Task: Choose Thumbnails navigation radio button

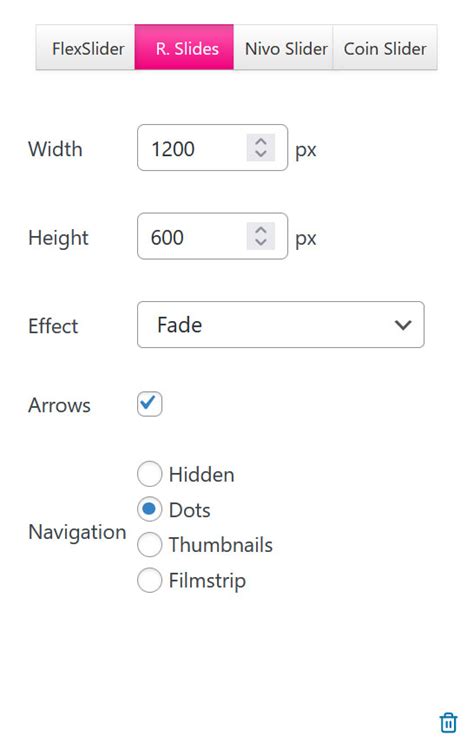Action: [x=149, y=545]
